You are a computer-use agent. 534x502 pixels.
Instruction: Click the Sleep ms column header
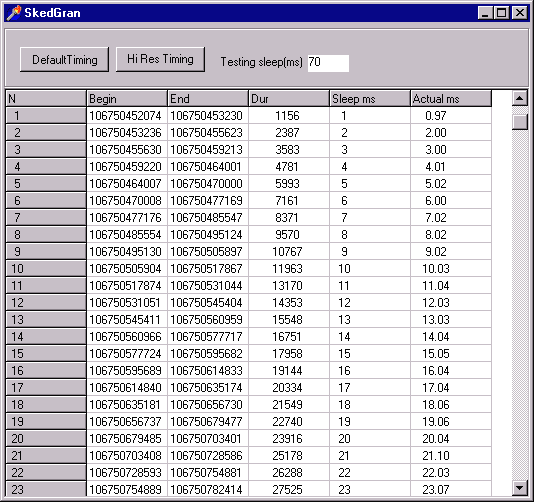point(370,99)
